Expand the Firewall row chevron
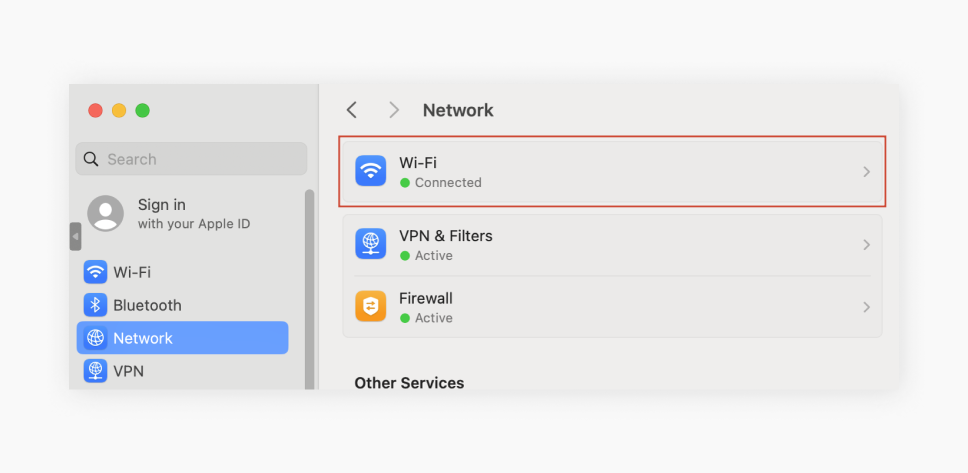 click(x=867, y=307)
